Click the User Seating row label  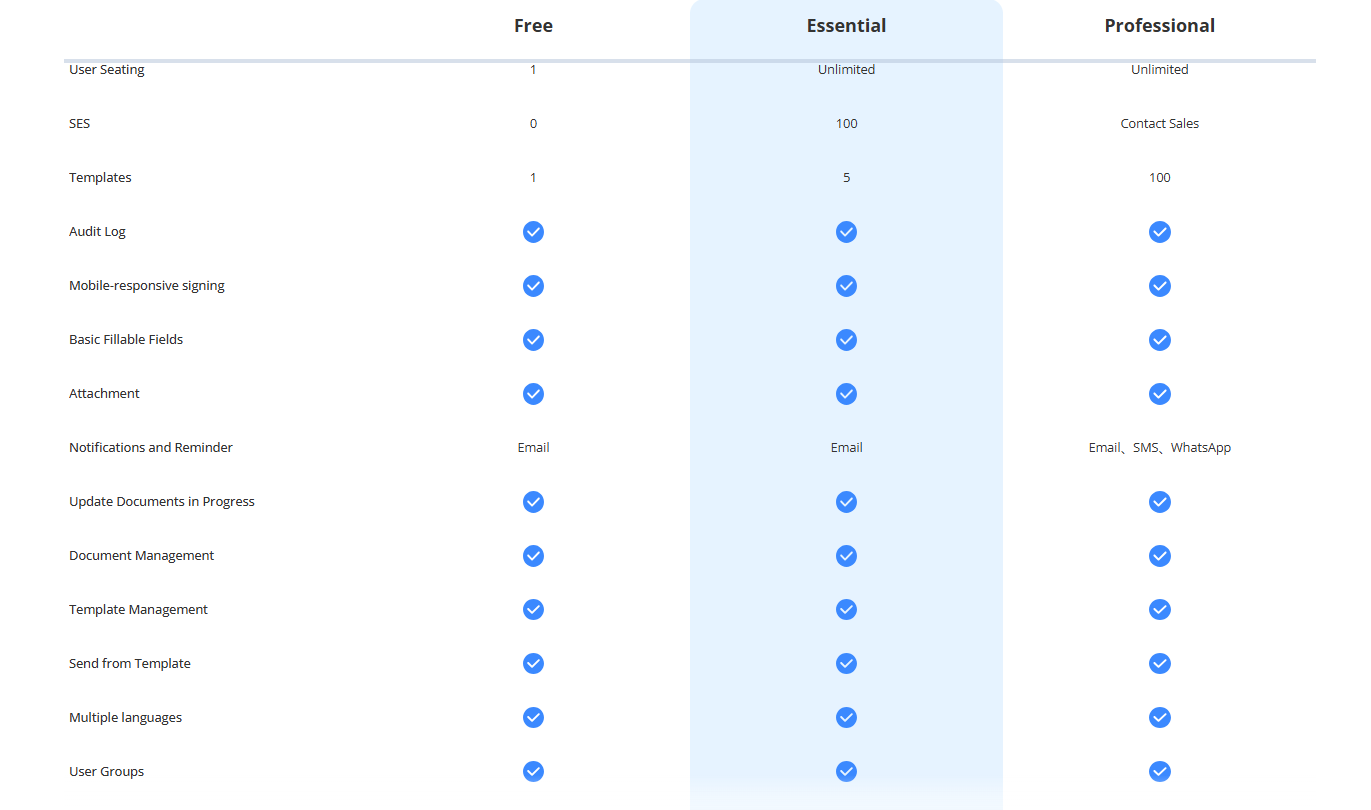pos(107,70)
